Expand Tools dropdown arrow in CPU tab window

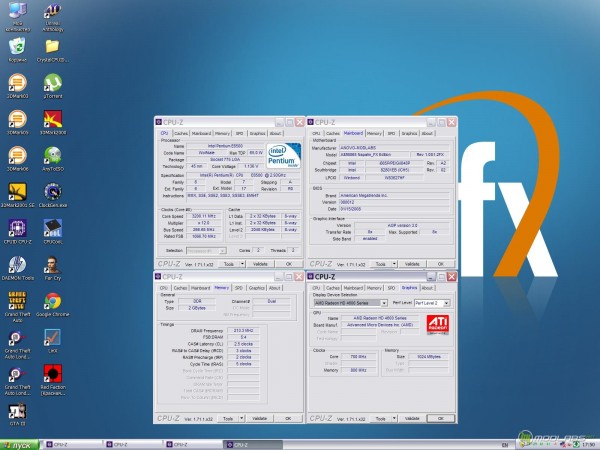[242, 264]
